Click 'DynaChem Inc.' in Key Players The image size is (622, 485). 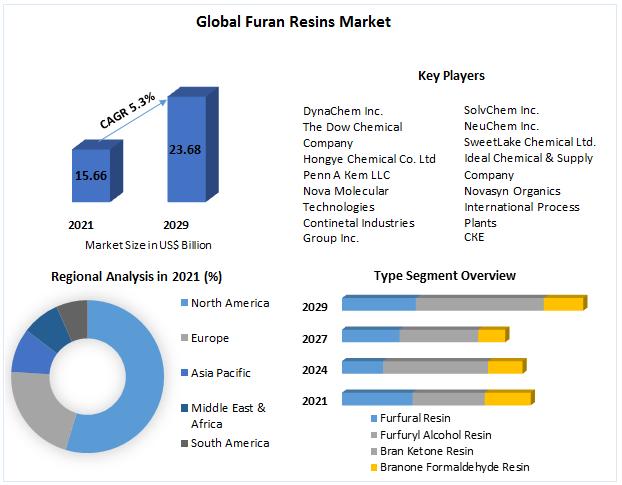[x=343, y=111]
